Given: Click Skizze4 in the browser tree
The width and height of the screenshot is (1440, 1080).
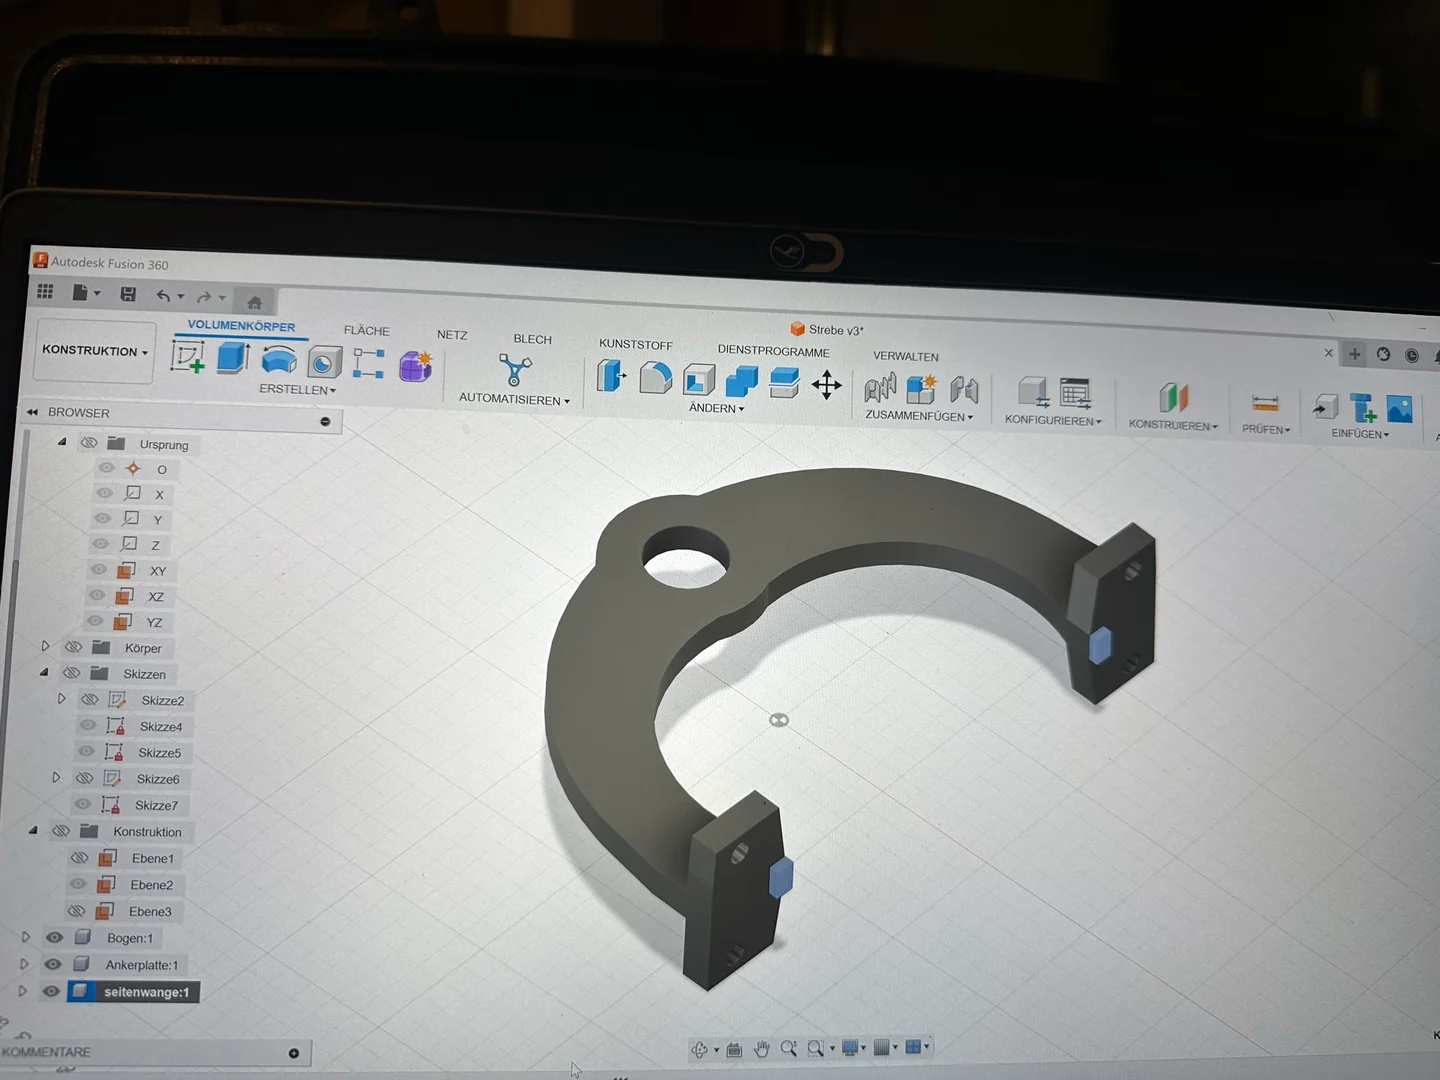Looking at the screenshot, I should [x=161, y=727].
